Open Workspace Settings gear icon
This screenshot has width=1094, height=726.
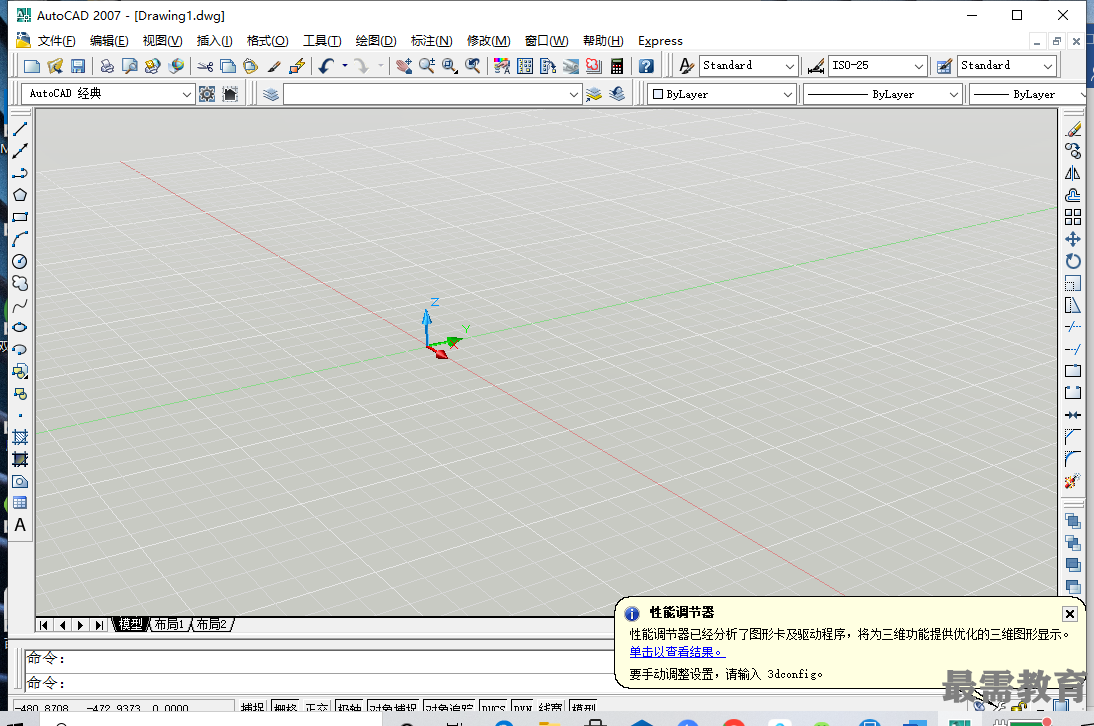click(207, 94)
